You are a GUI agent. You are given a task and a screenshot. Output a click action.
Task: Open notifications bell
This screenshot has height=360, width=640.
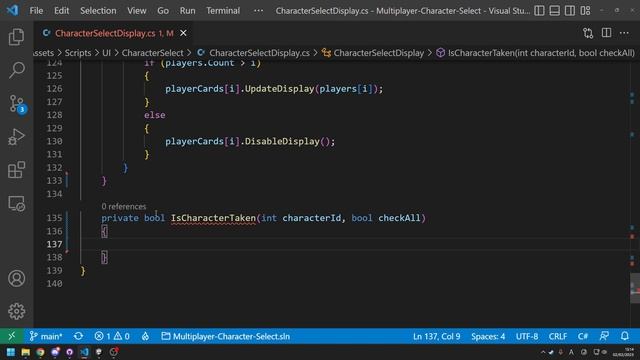coord(624,336)
